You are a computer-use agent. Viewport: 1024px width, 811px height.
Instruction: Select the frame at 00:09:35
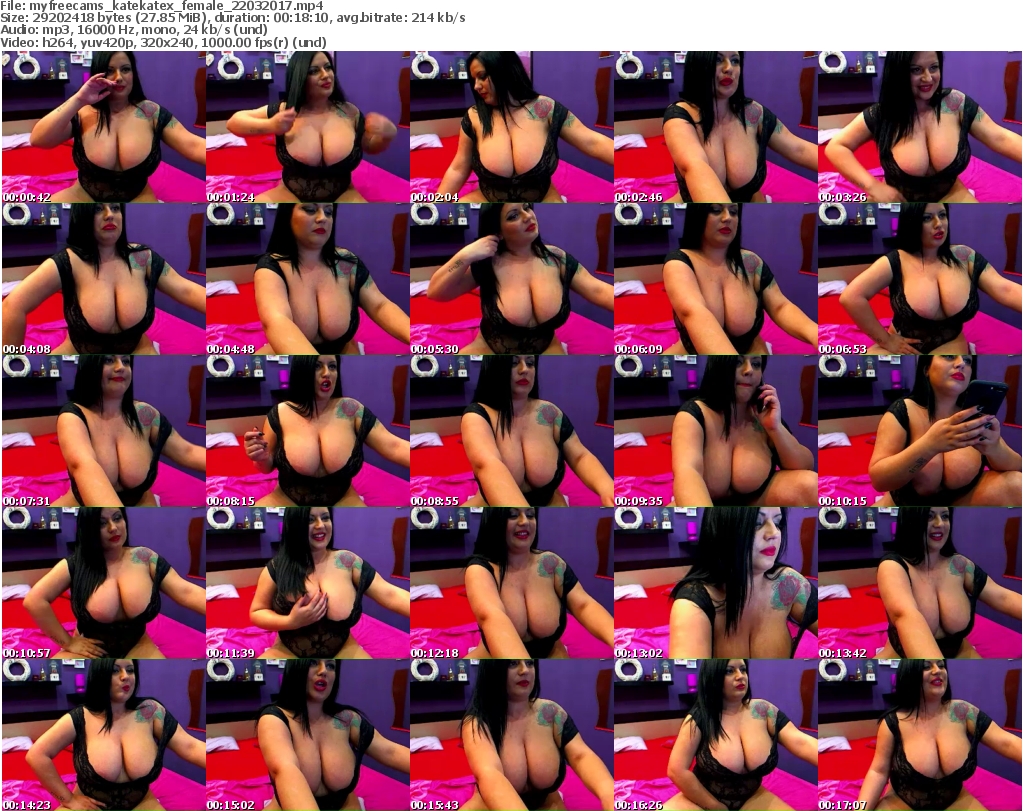[x=716, y=431]
